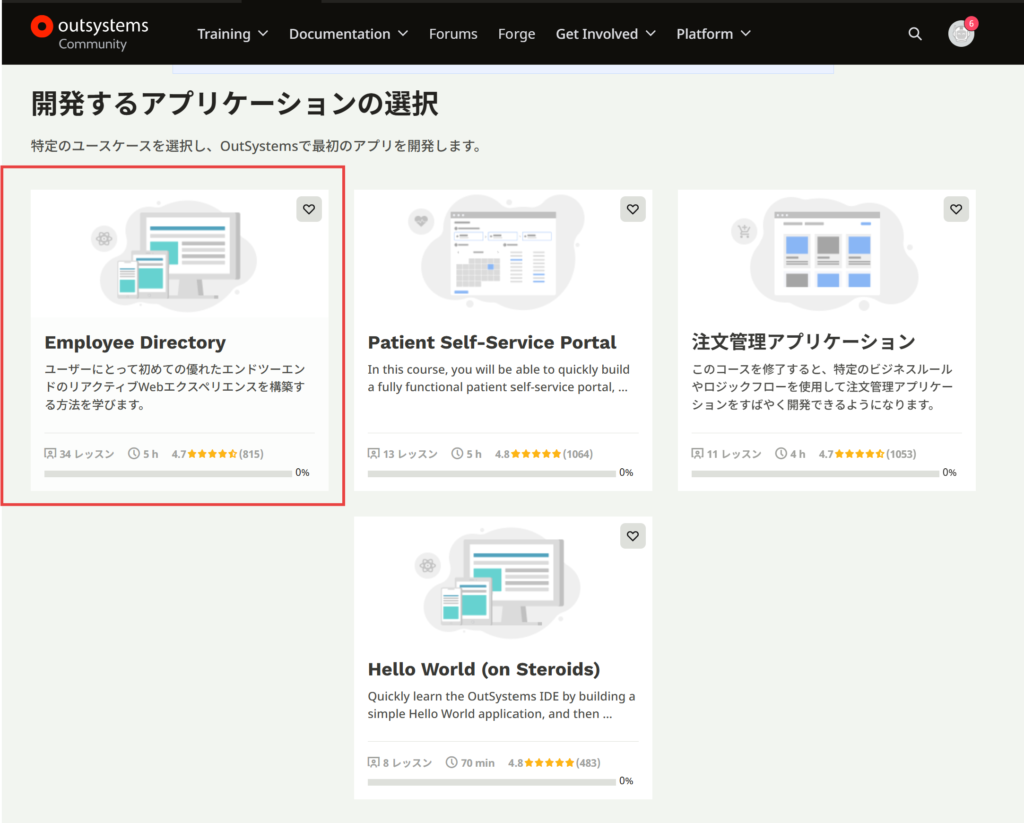This screenshot has height=823, width=1024.
Task: Expand the Documentation dropdown menu
Action: click(x=348, y=34)
